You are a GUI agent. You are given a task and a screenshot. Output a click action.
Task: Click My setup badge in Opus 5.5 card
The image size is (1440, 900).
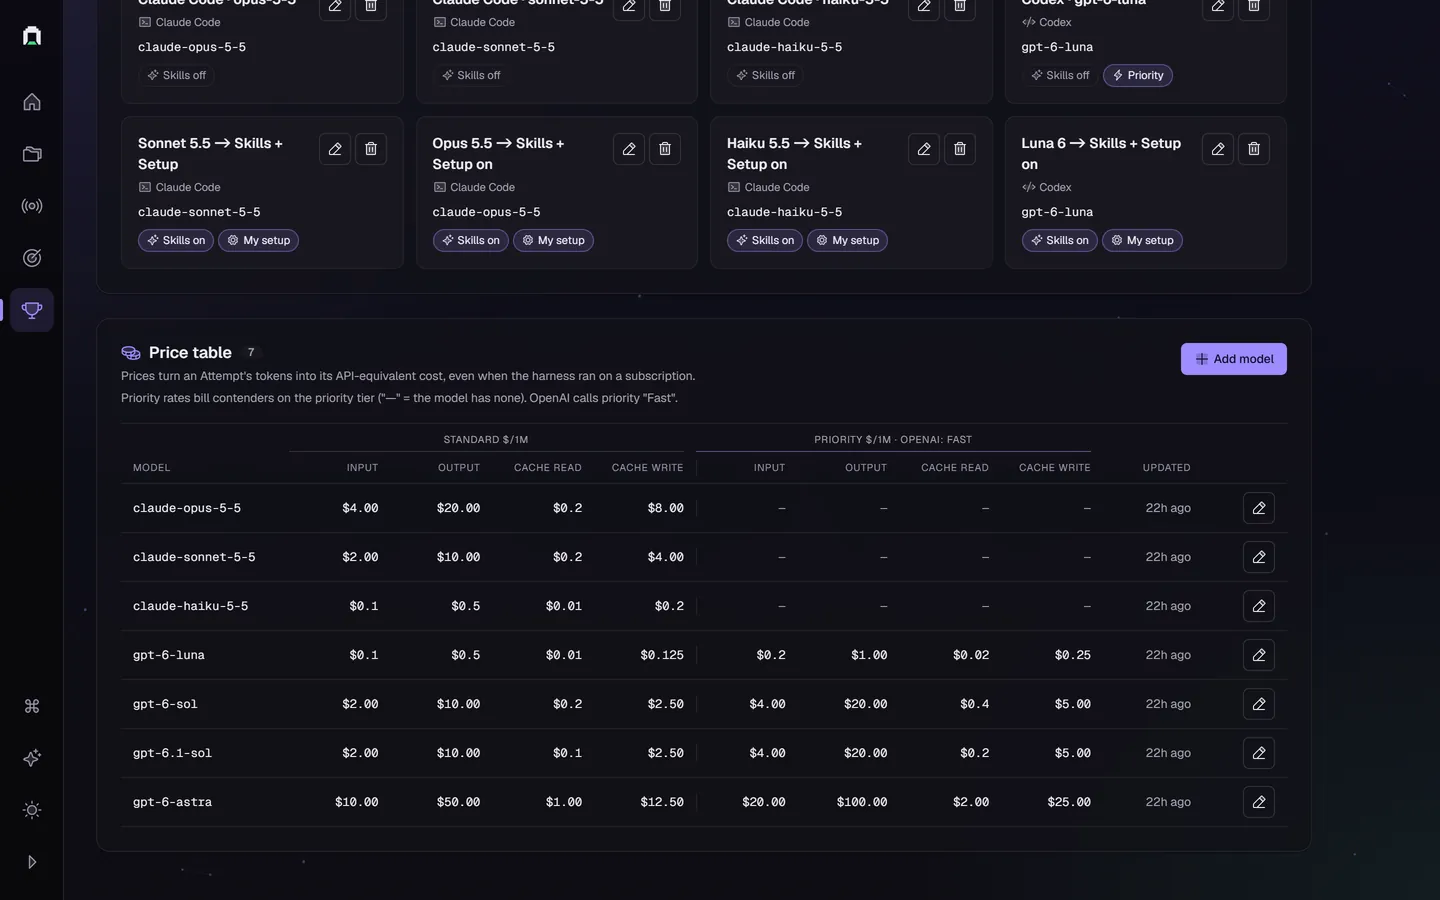coord(553,240)
